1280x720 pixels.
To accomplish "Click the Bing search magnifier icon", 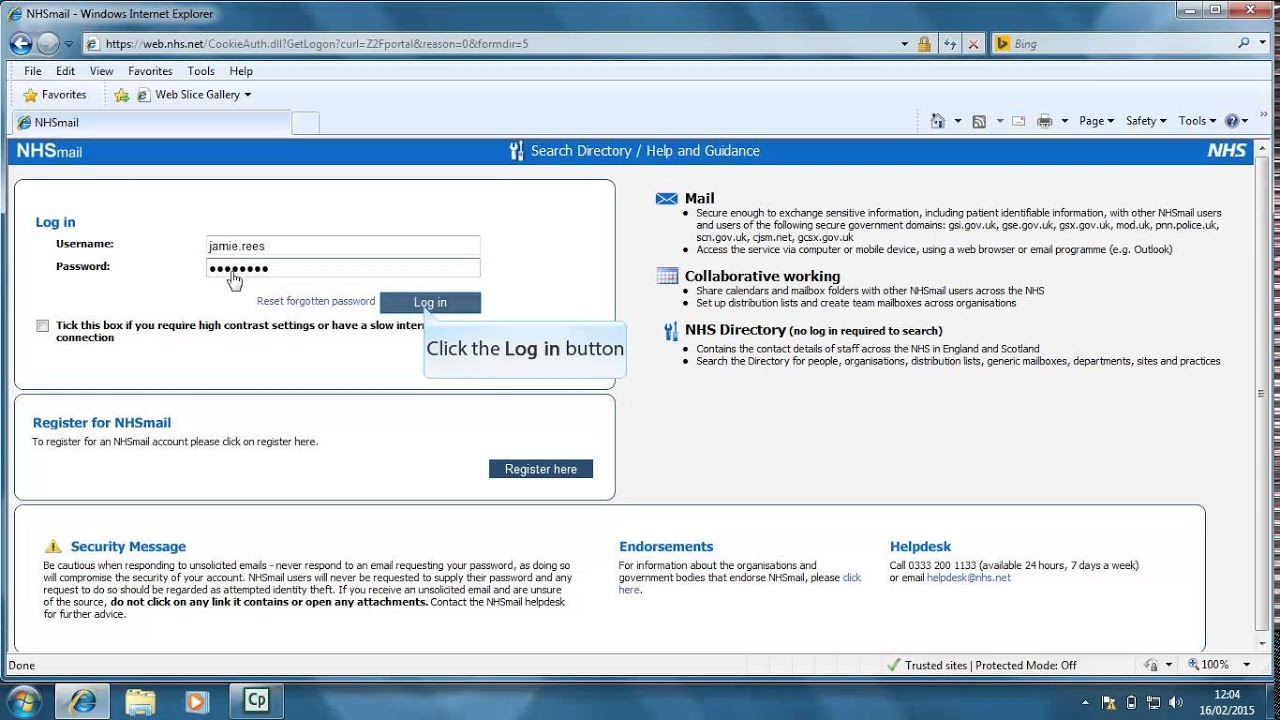I will 1244,43.
